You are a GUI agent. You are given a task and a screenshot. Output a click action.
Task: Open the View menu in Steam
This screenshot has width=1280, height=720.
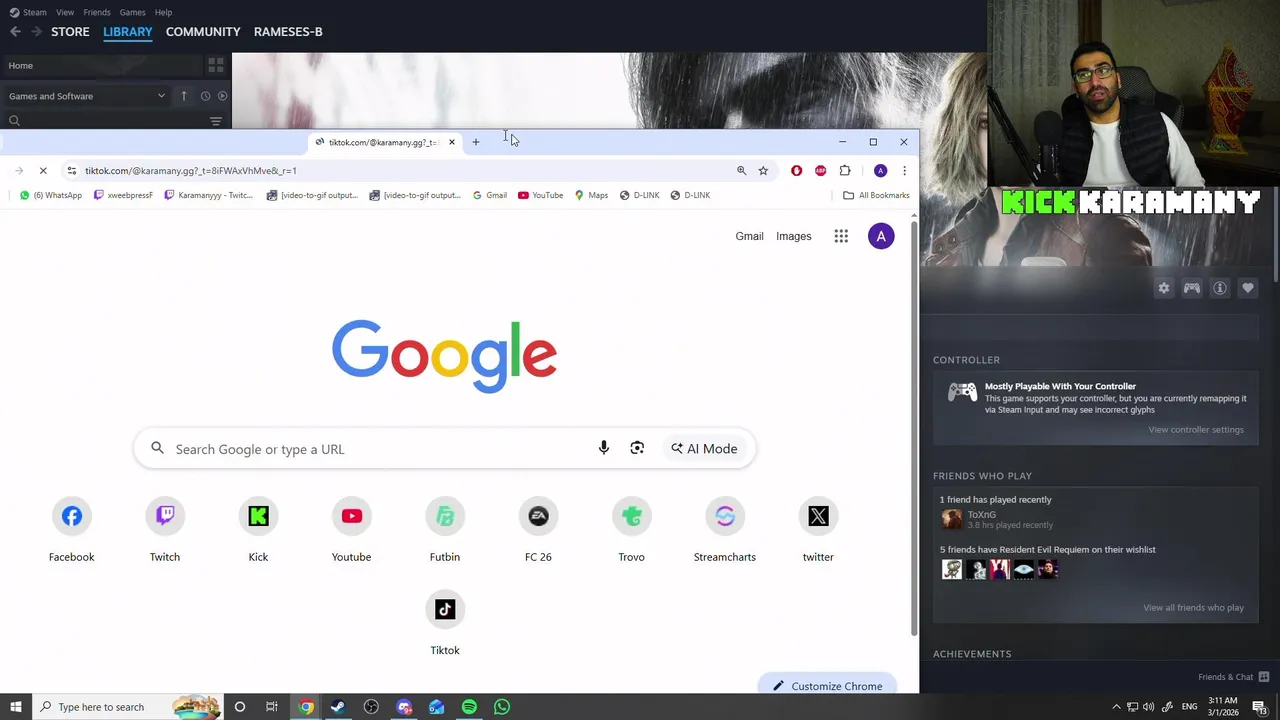coord(65,12)
